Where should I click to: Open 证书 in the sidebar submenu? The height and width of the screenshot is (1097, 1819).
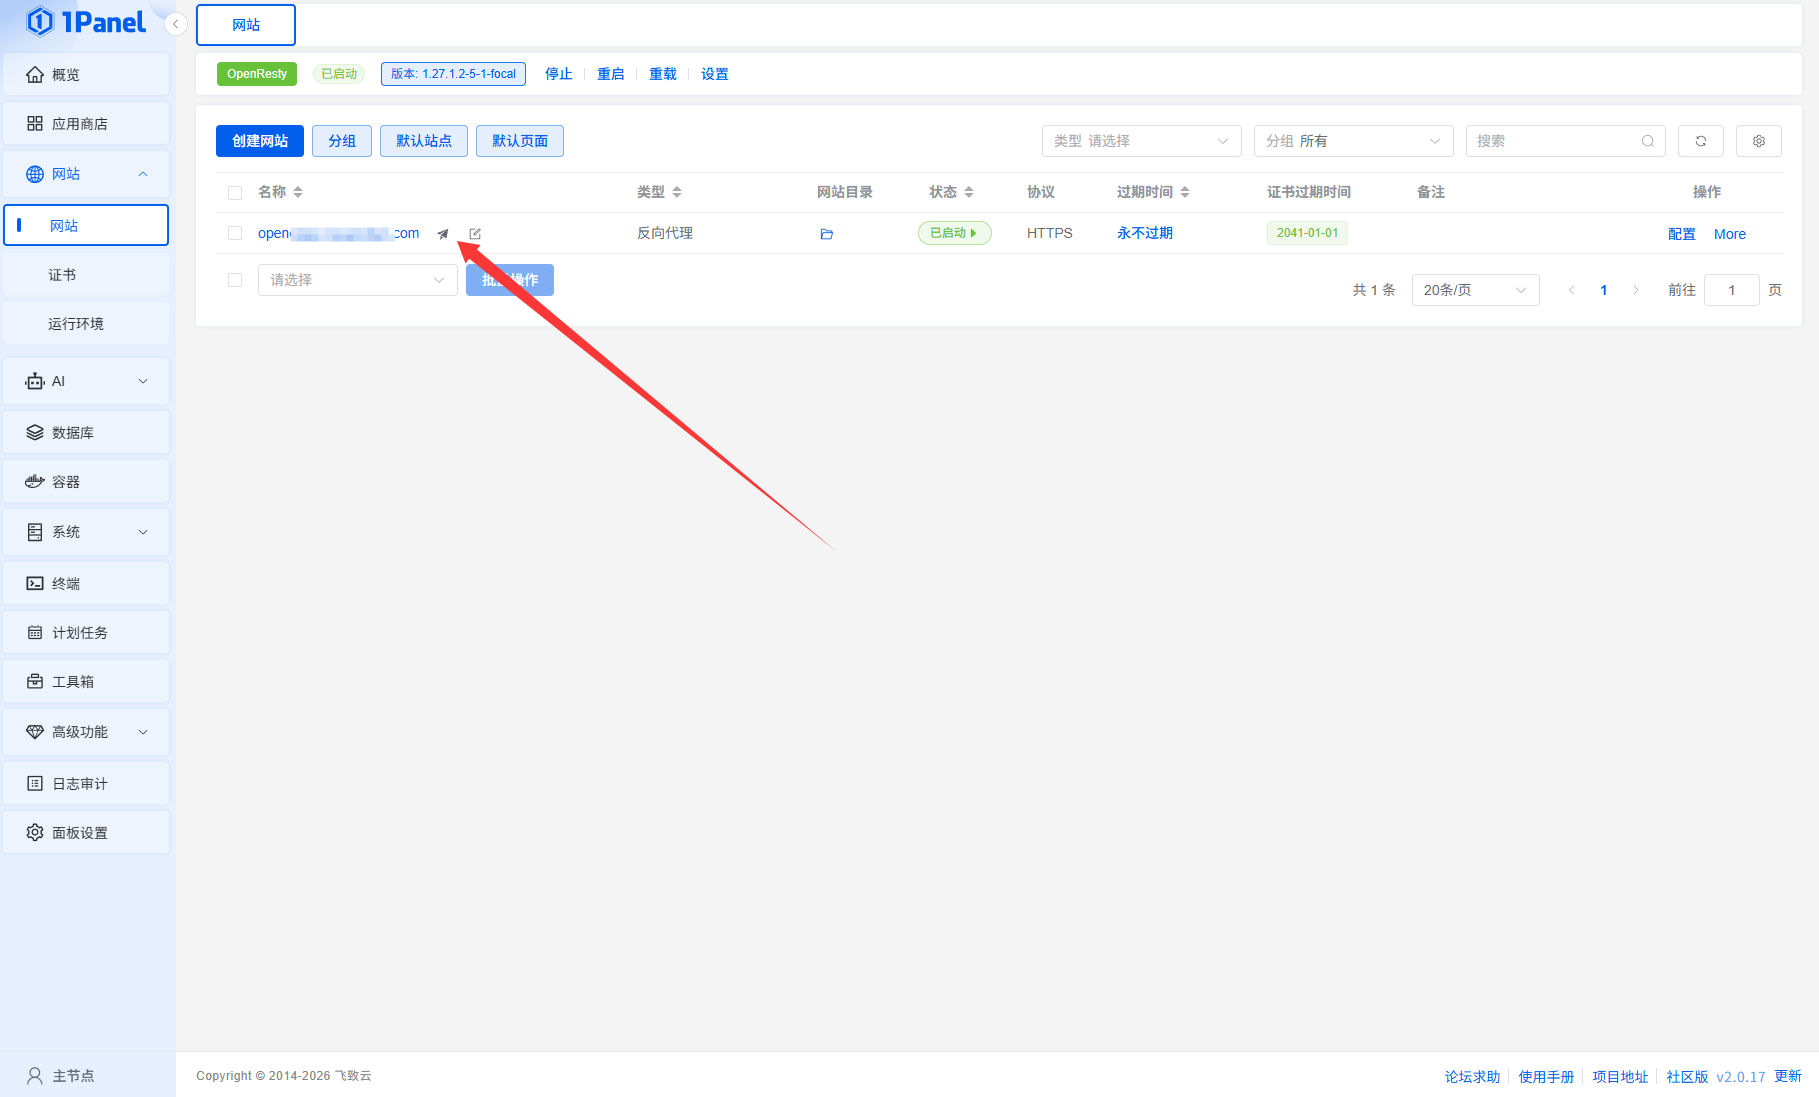pyautogui.click(x=62, y=275)
